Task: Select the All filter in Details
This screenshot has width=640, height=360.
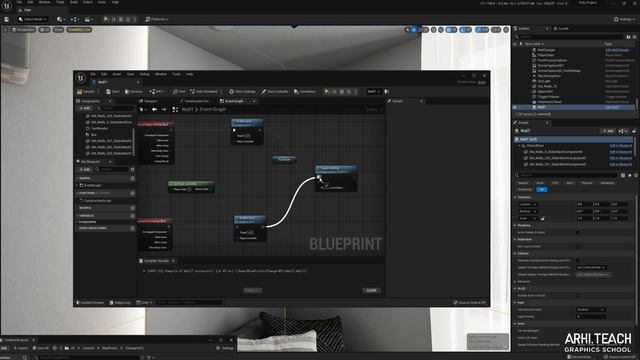Action: coord(542,190)
